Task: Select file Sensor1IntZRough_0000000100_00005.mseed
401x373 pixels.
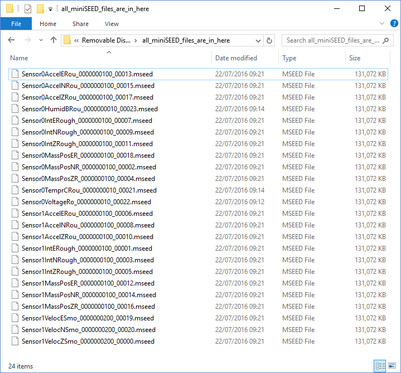Action: tap(198, 272)
